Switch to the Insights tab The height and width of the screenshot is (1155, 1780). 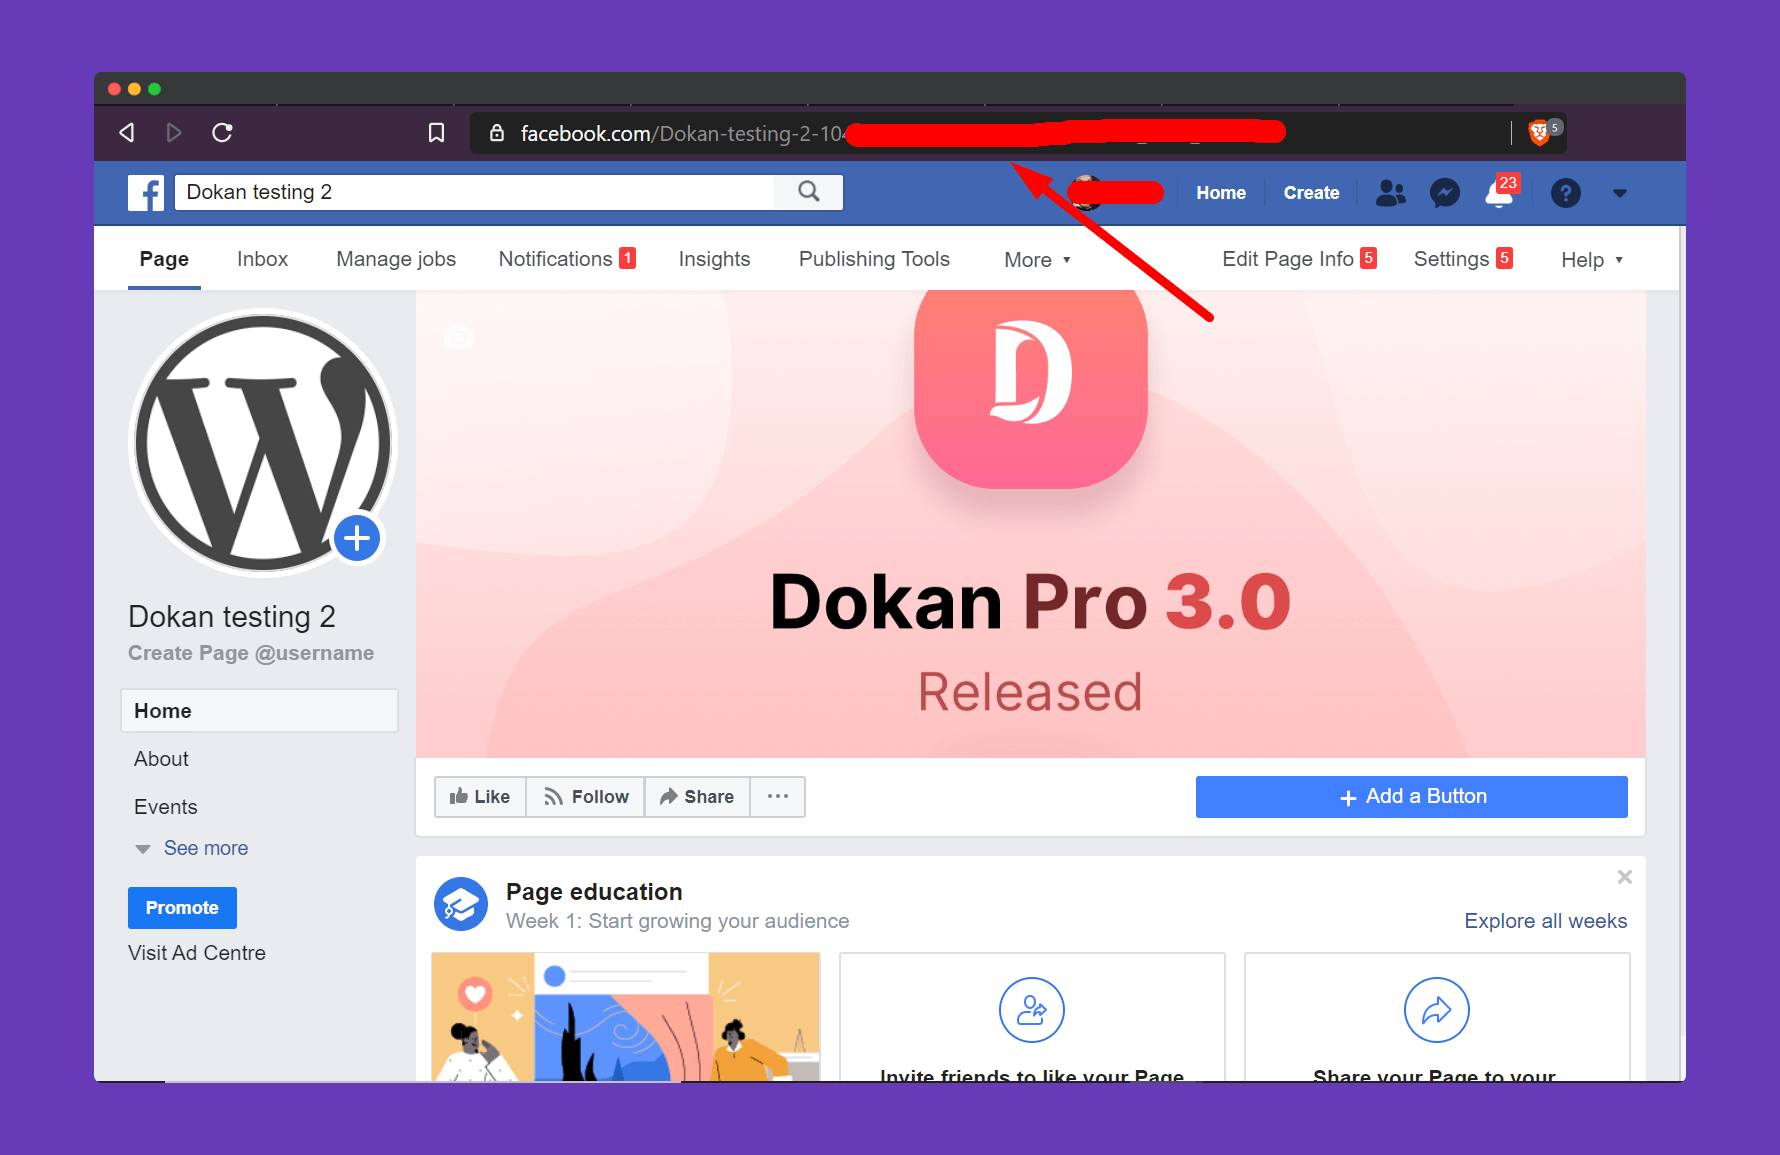pos(714,259)
